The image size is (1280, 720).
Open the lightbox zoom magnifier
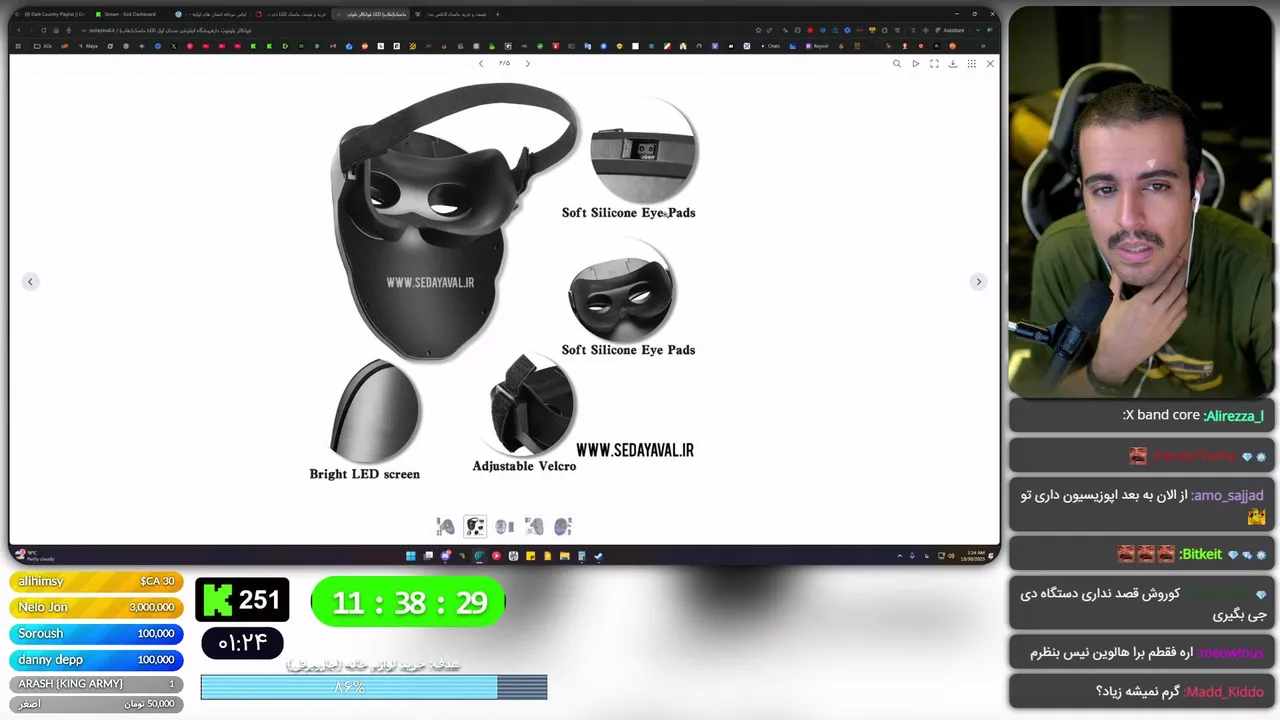tap(897, 63)
